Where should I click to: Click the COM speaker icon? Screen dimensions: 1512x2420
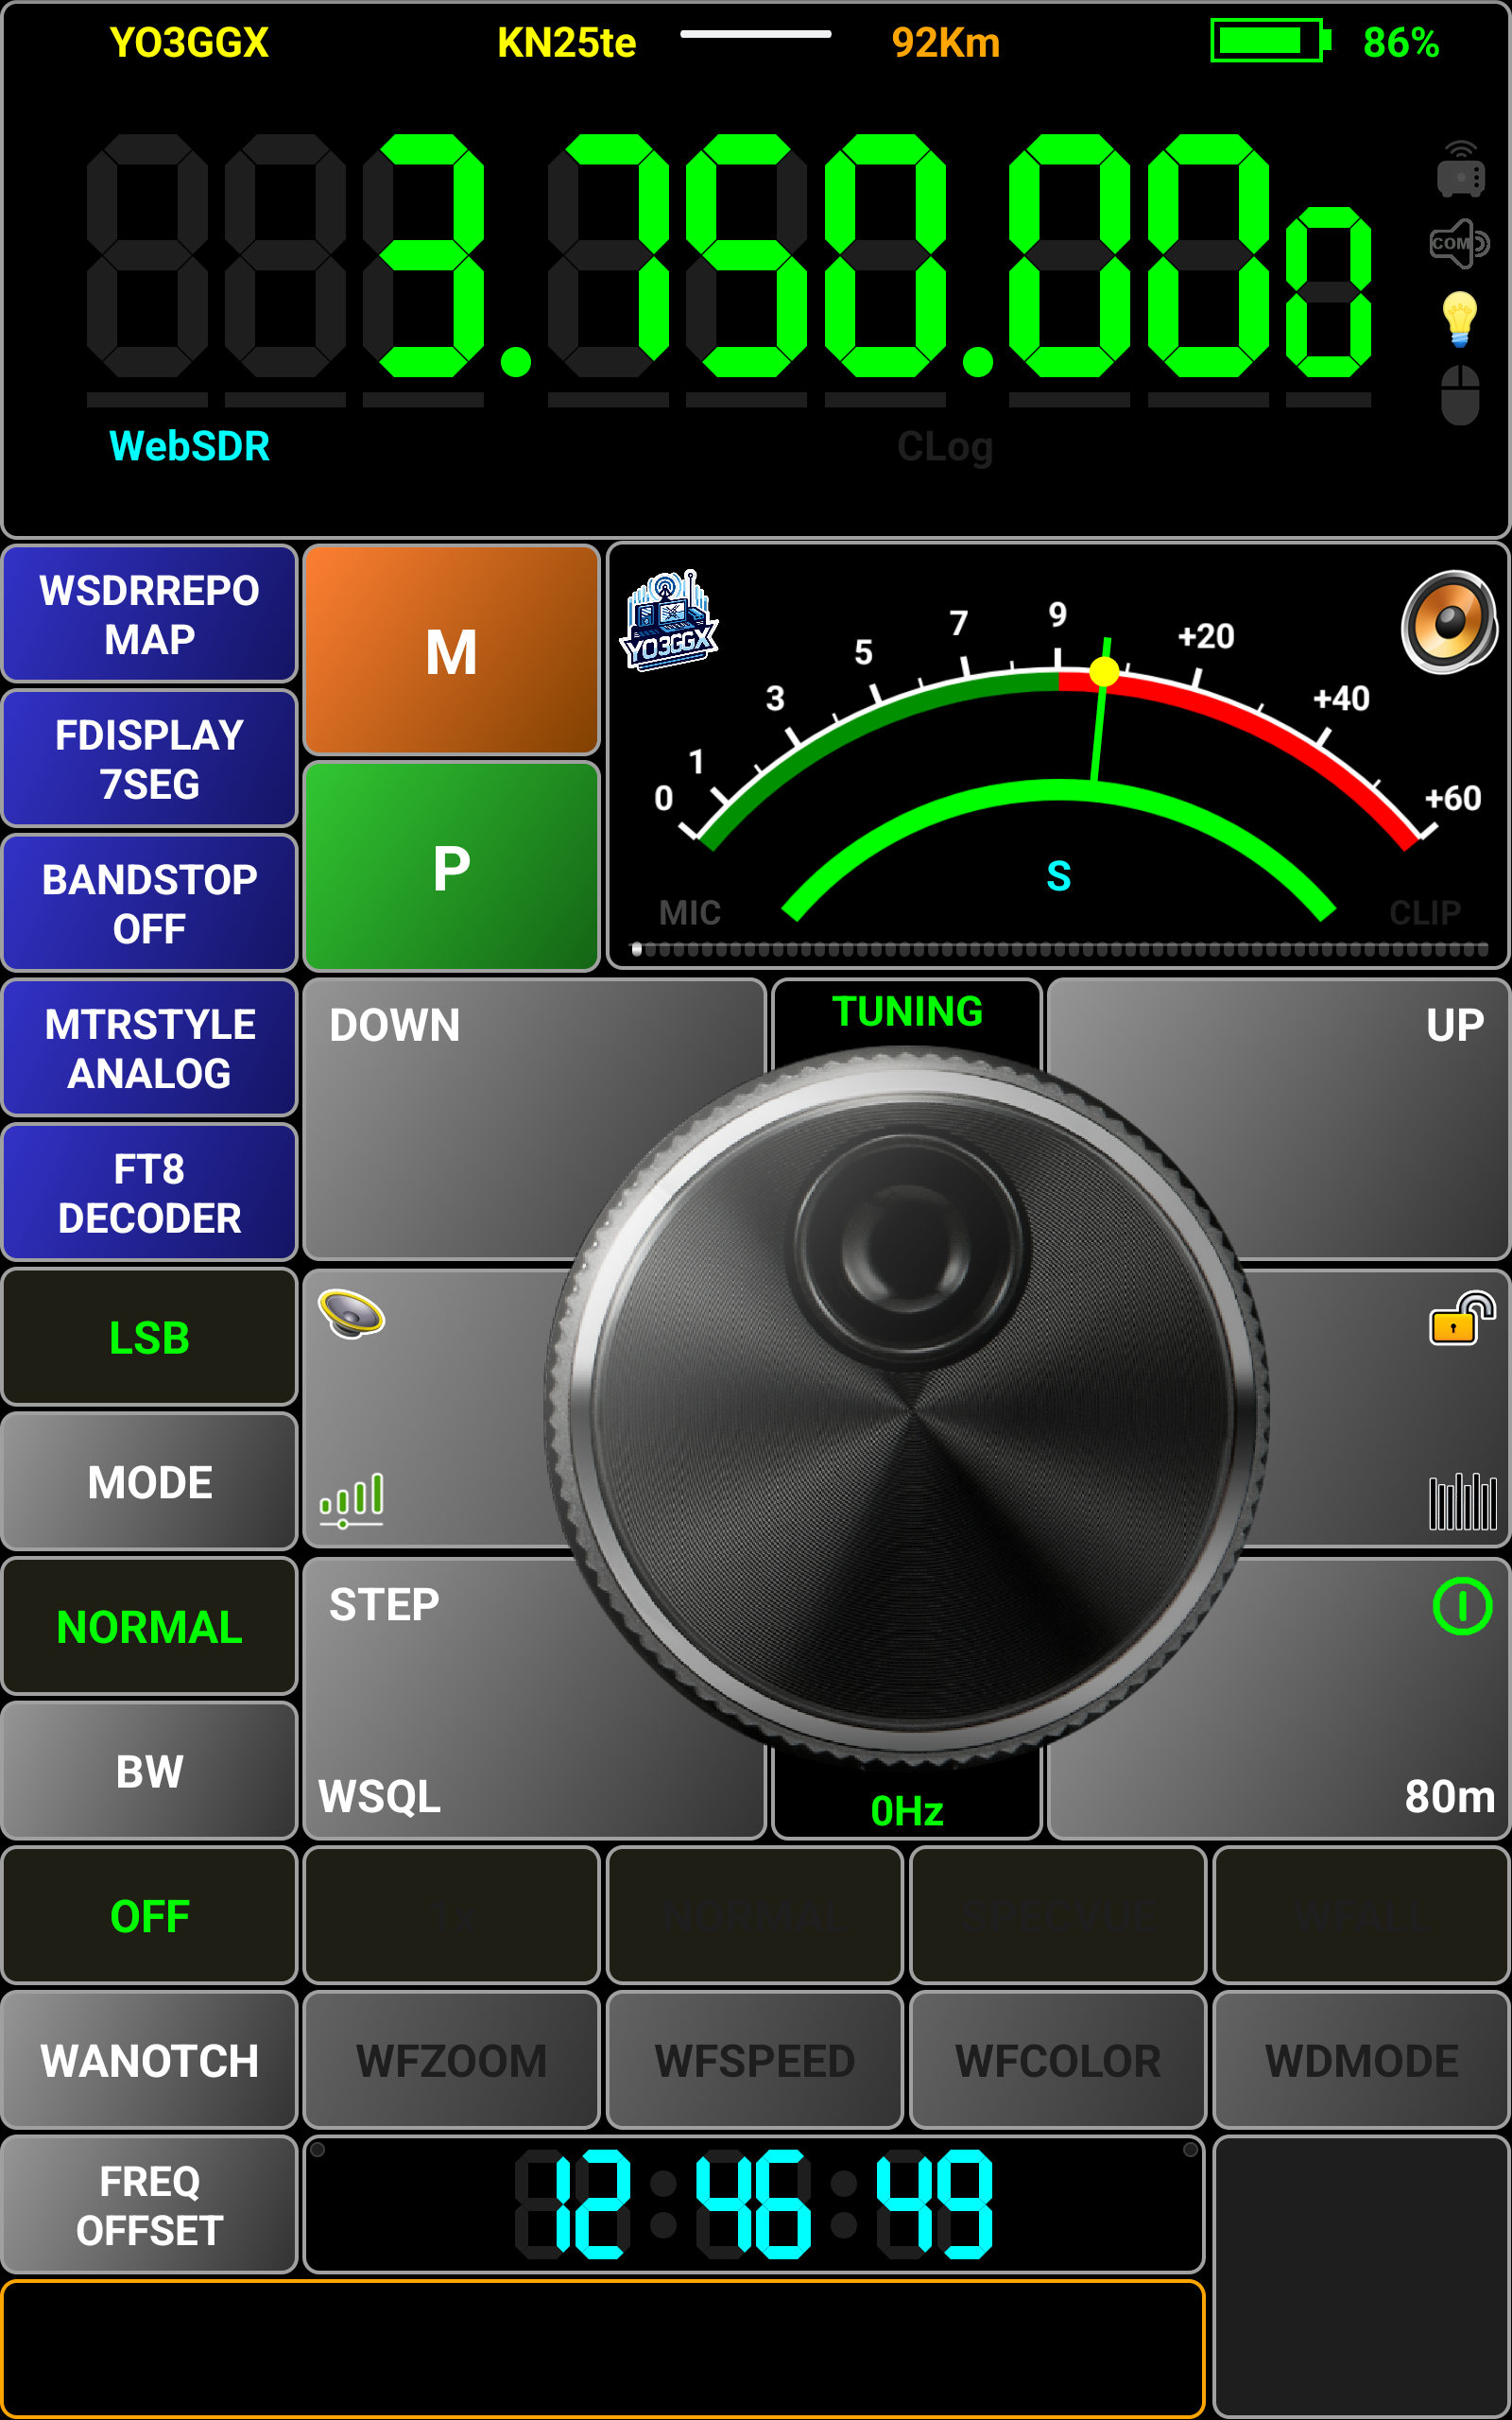[1459, 243]
